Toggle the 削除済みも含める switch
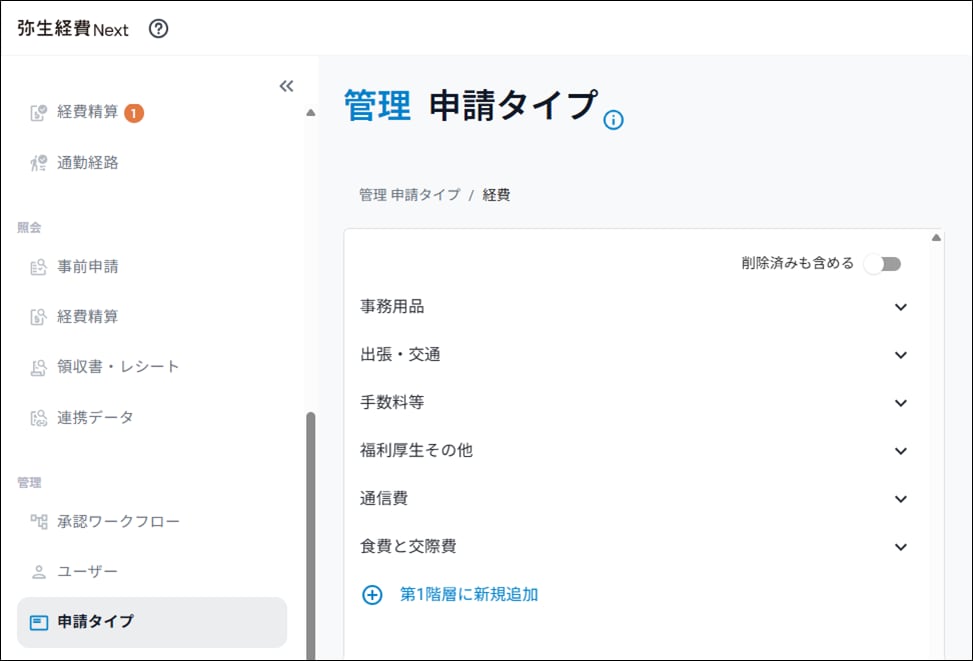 pyautogui.click(x=882, y=264)
